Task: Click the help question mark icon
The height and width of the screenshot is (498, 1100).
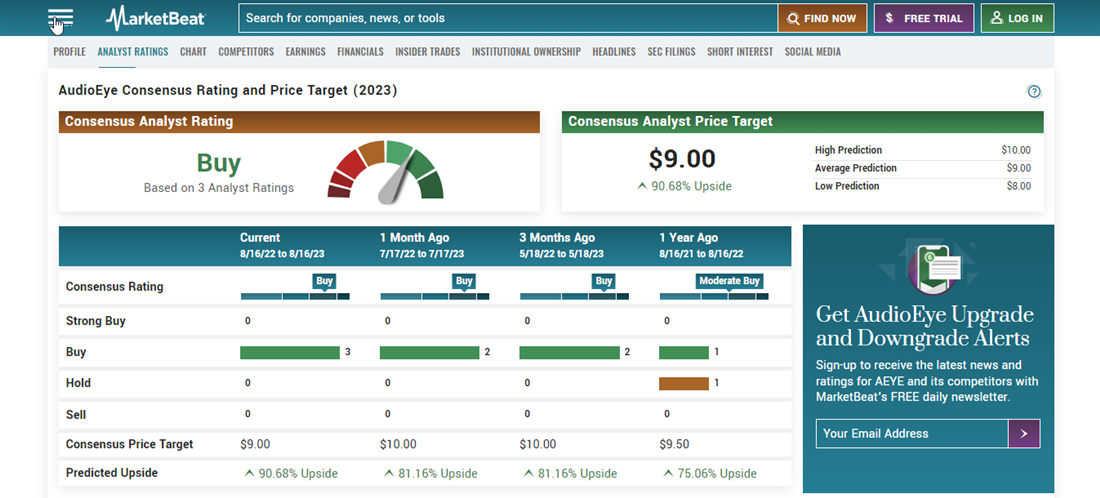Action: 1034,92
